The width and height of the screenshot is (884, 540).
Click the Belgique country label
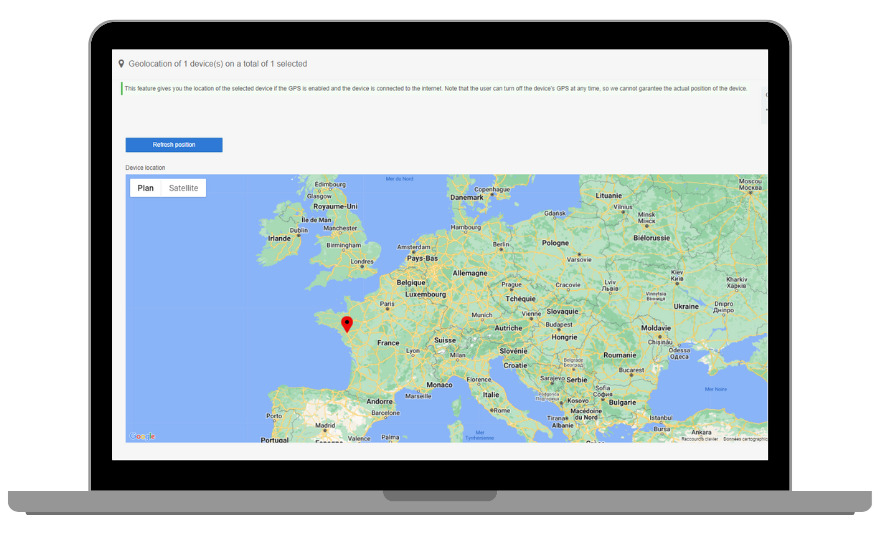click(411, 282)
